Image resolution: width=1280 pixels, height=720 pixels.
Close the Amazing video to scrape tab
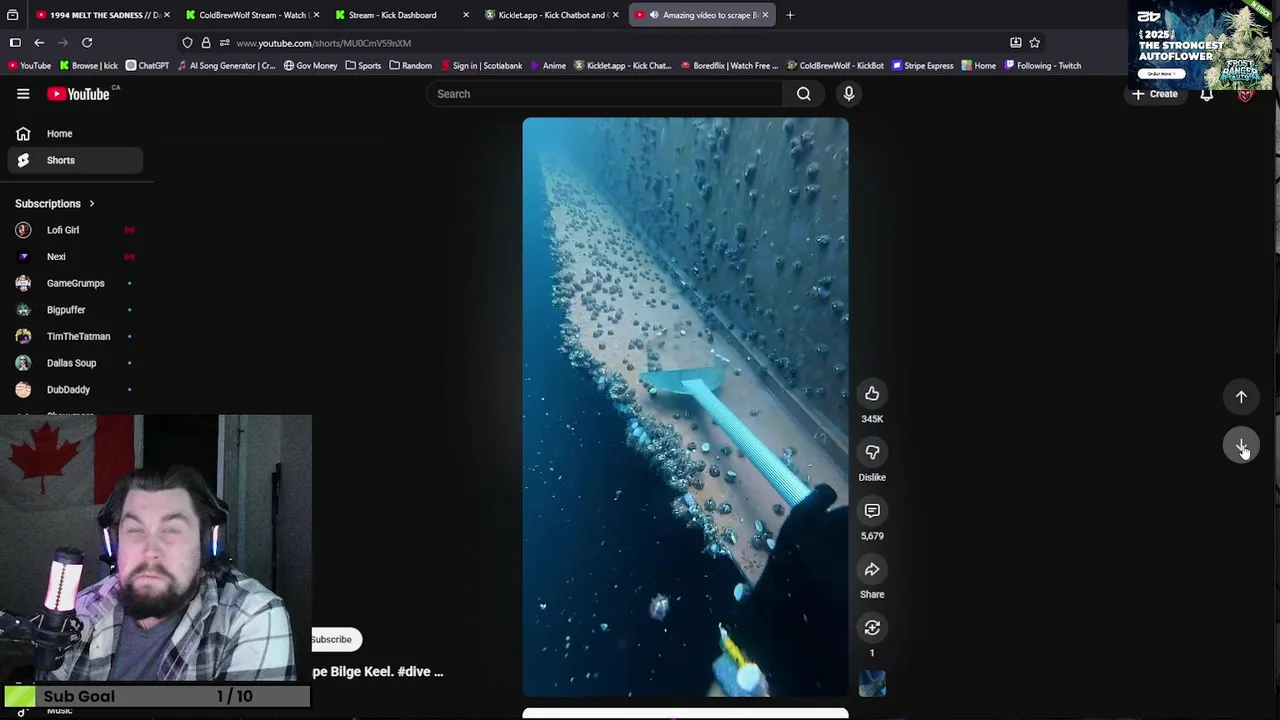click(765, 15)
